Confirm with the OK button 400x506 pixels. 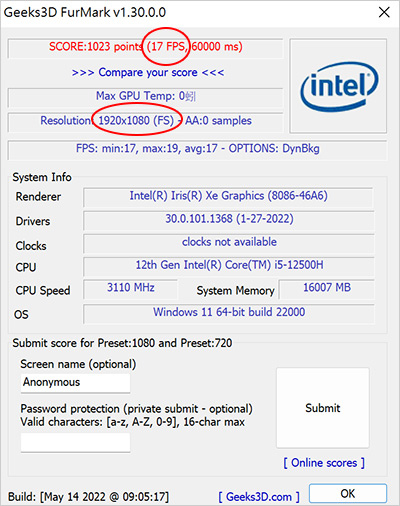(348, 493)
